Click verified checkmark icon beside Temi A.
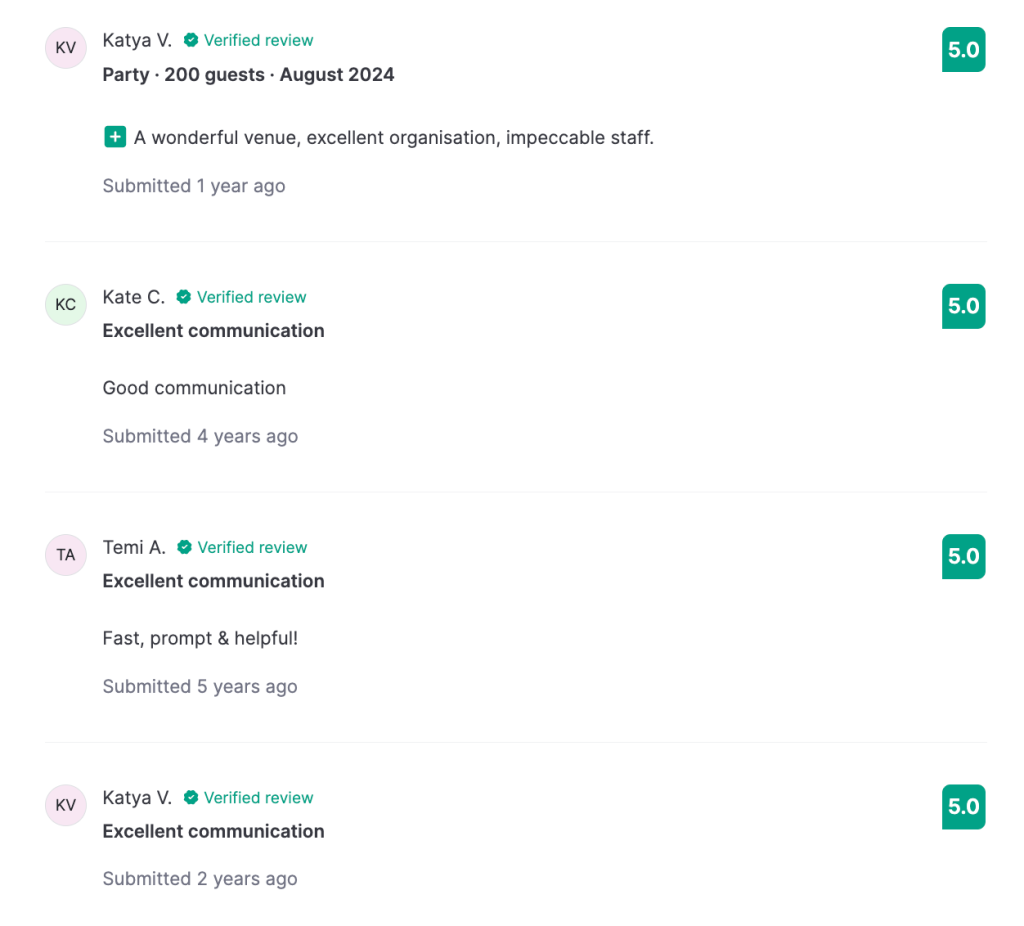 [x=184, y=547]
